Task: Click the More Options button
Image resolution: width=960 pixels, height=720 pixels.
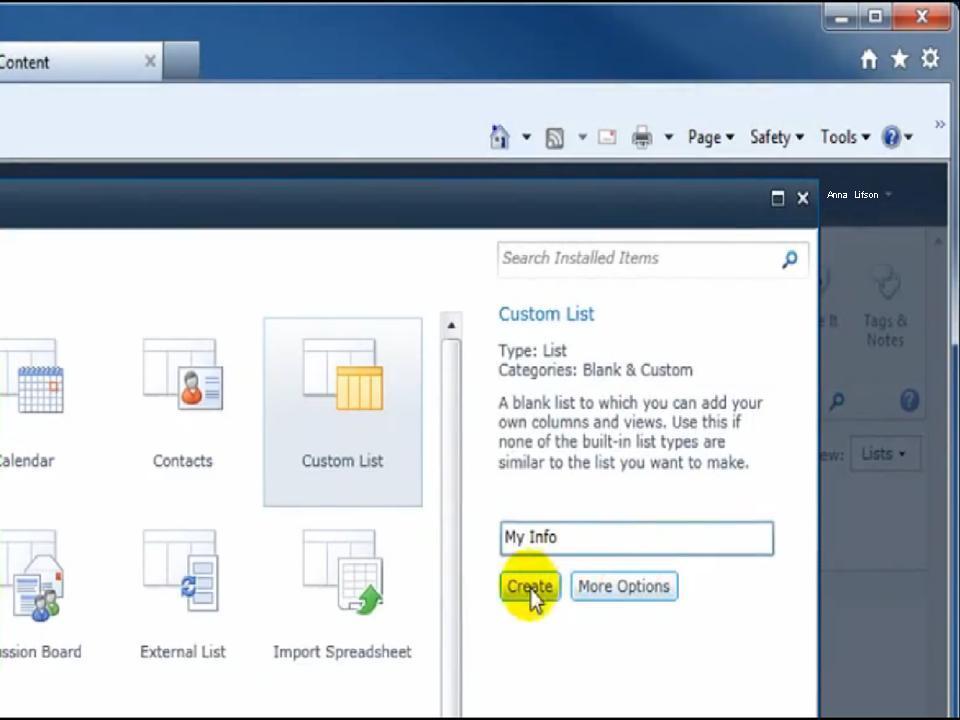Action: tap(623, 586)
